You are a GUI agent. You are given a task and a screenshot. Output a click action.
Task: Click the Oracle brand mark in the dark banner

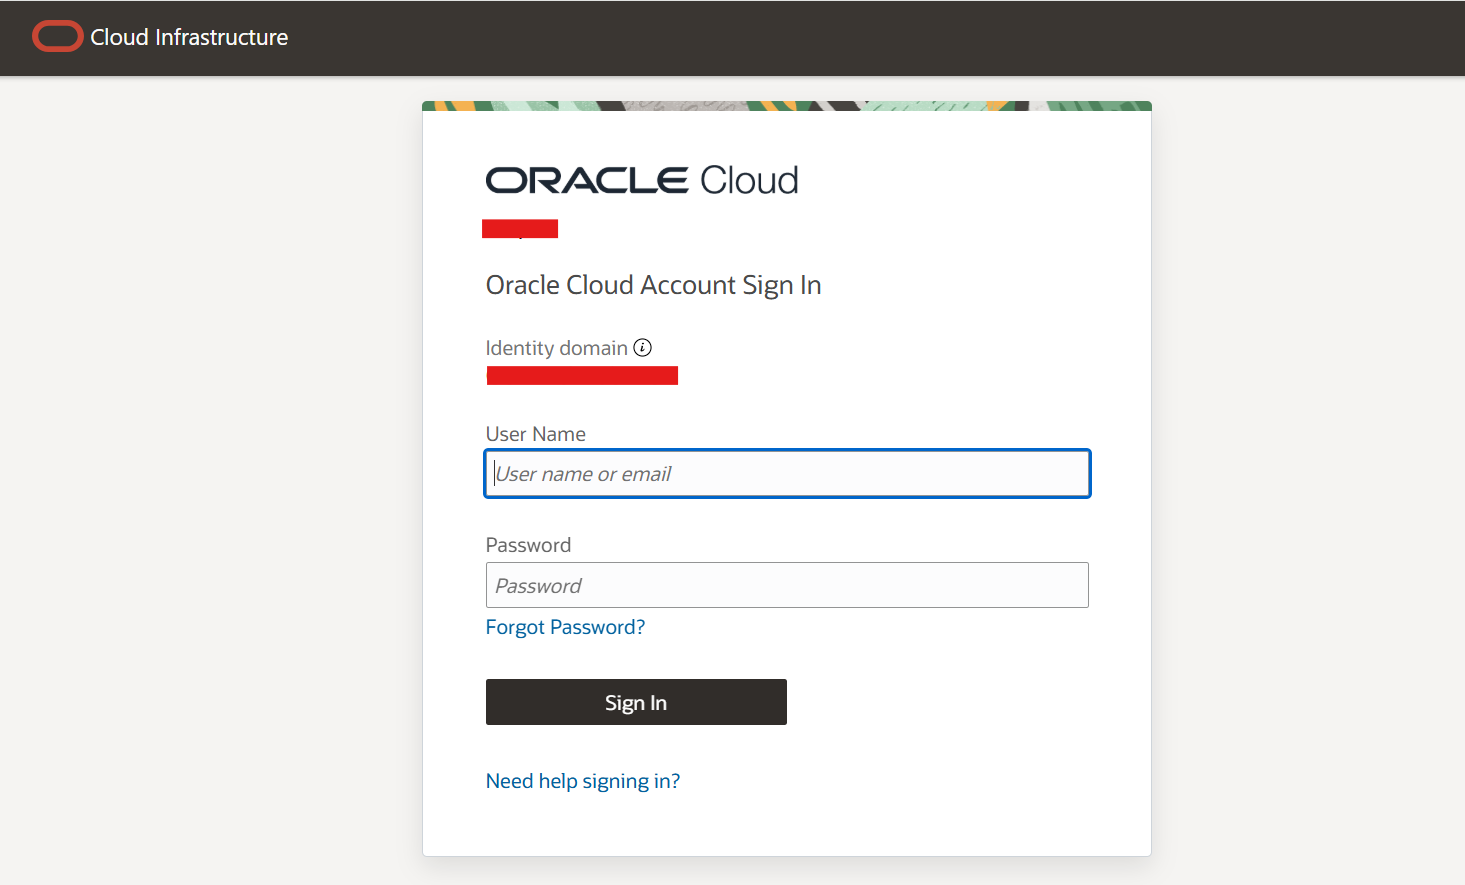coord(57,36)
